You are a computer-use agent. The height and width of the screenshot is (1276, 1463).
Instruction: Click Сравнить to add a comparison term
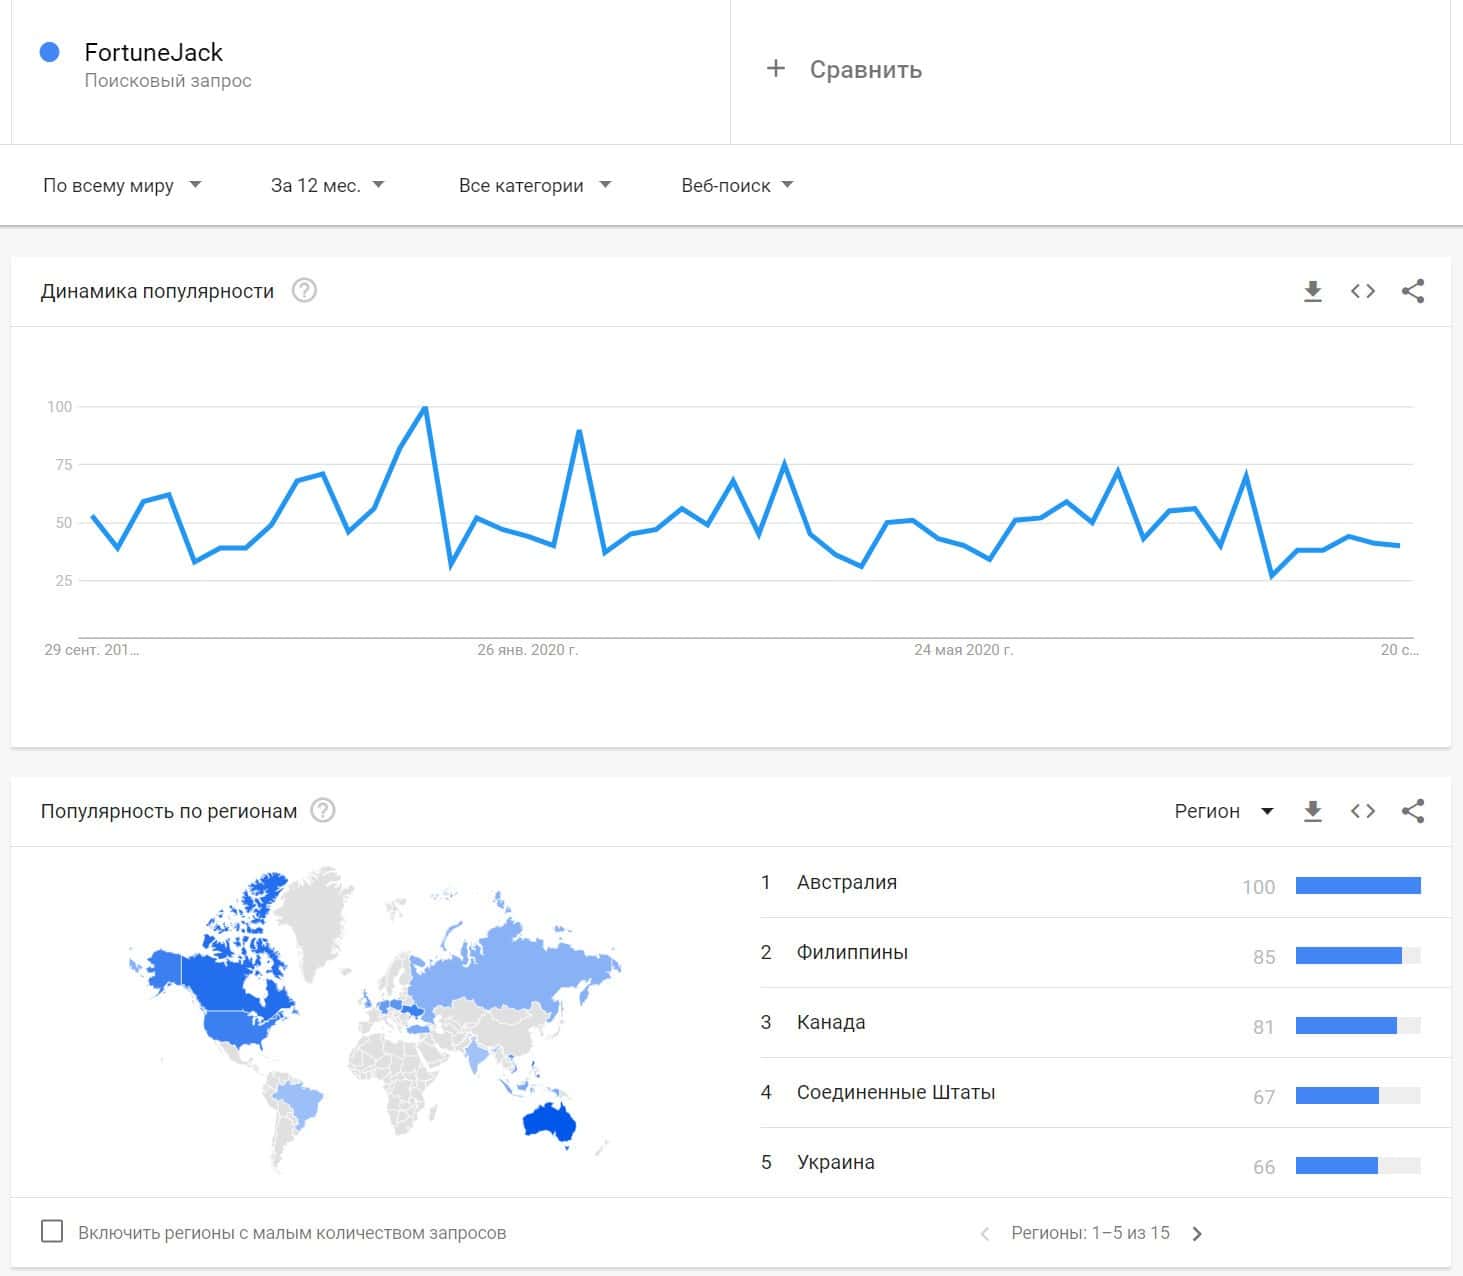(866, 70)
